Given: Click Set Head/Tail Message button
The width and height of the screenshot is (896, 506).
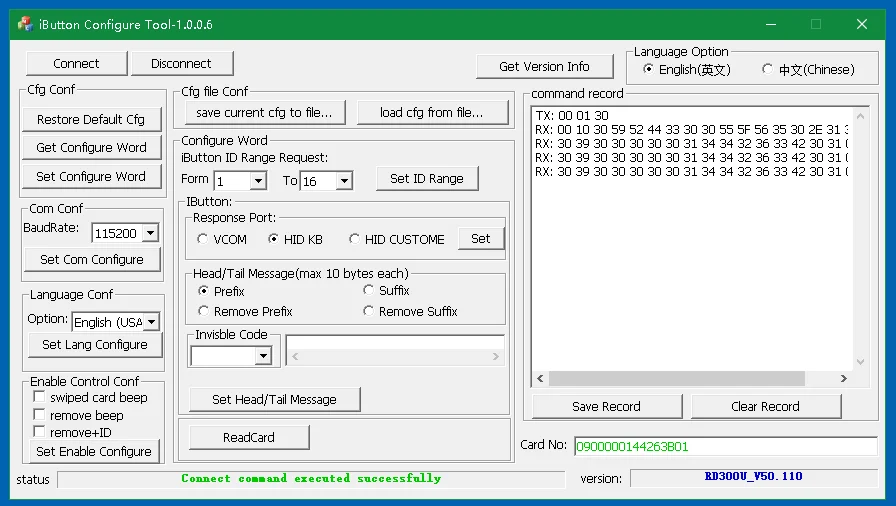Looking at the screenshot, I should coord(274,399).
